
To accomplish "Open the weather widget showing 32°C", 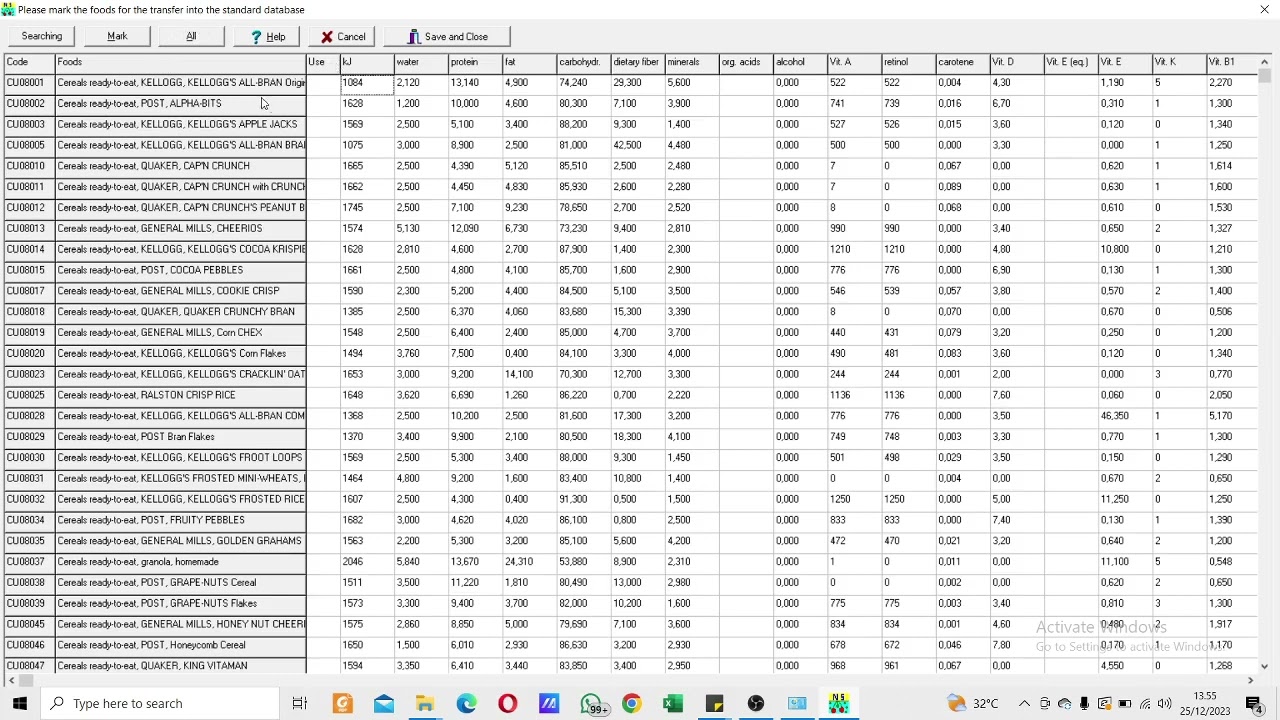I will coord(971,703).
